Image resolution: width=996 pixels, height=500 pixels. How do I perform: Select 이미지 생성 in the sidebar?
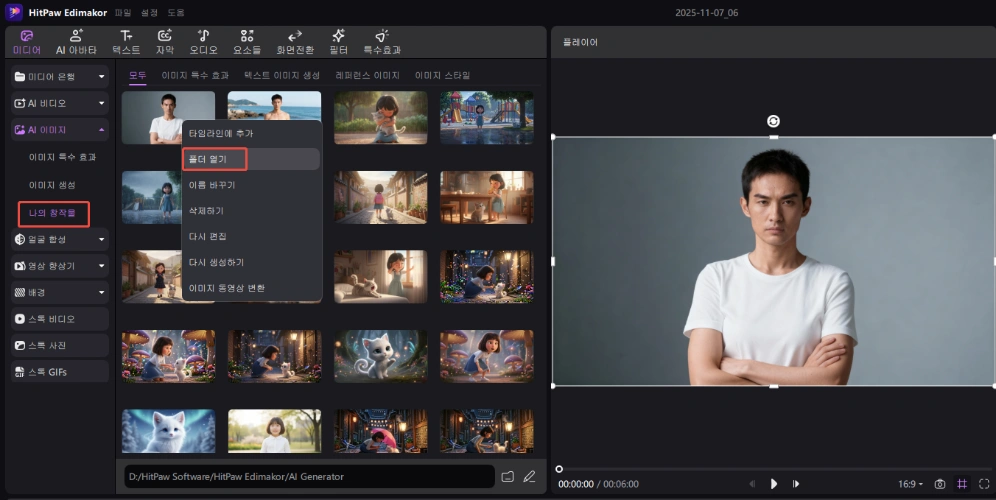point(52,185)
